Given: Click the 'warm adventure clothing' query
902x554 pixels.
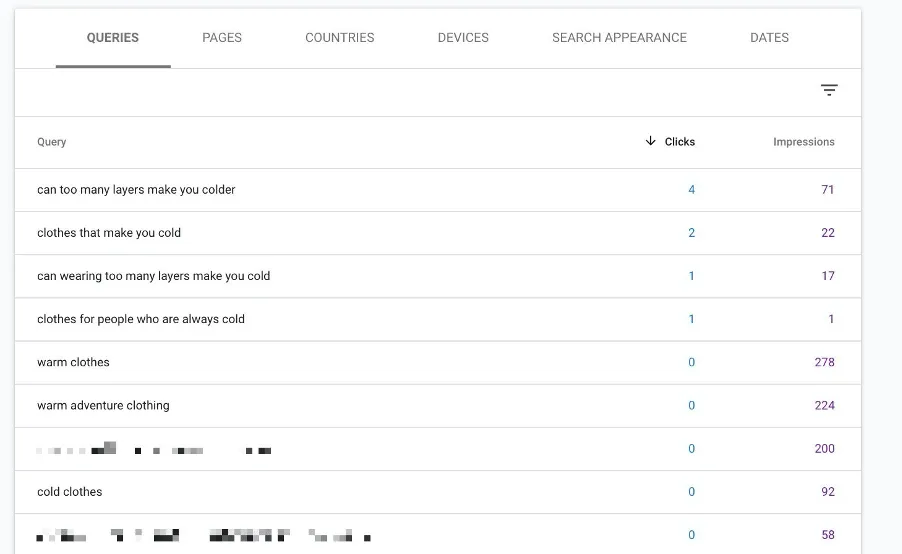Looking at the screenshot, I should tap(103, 405).
